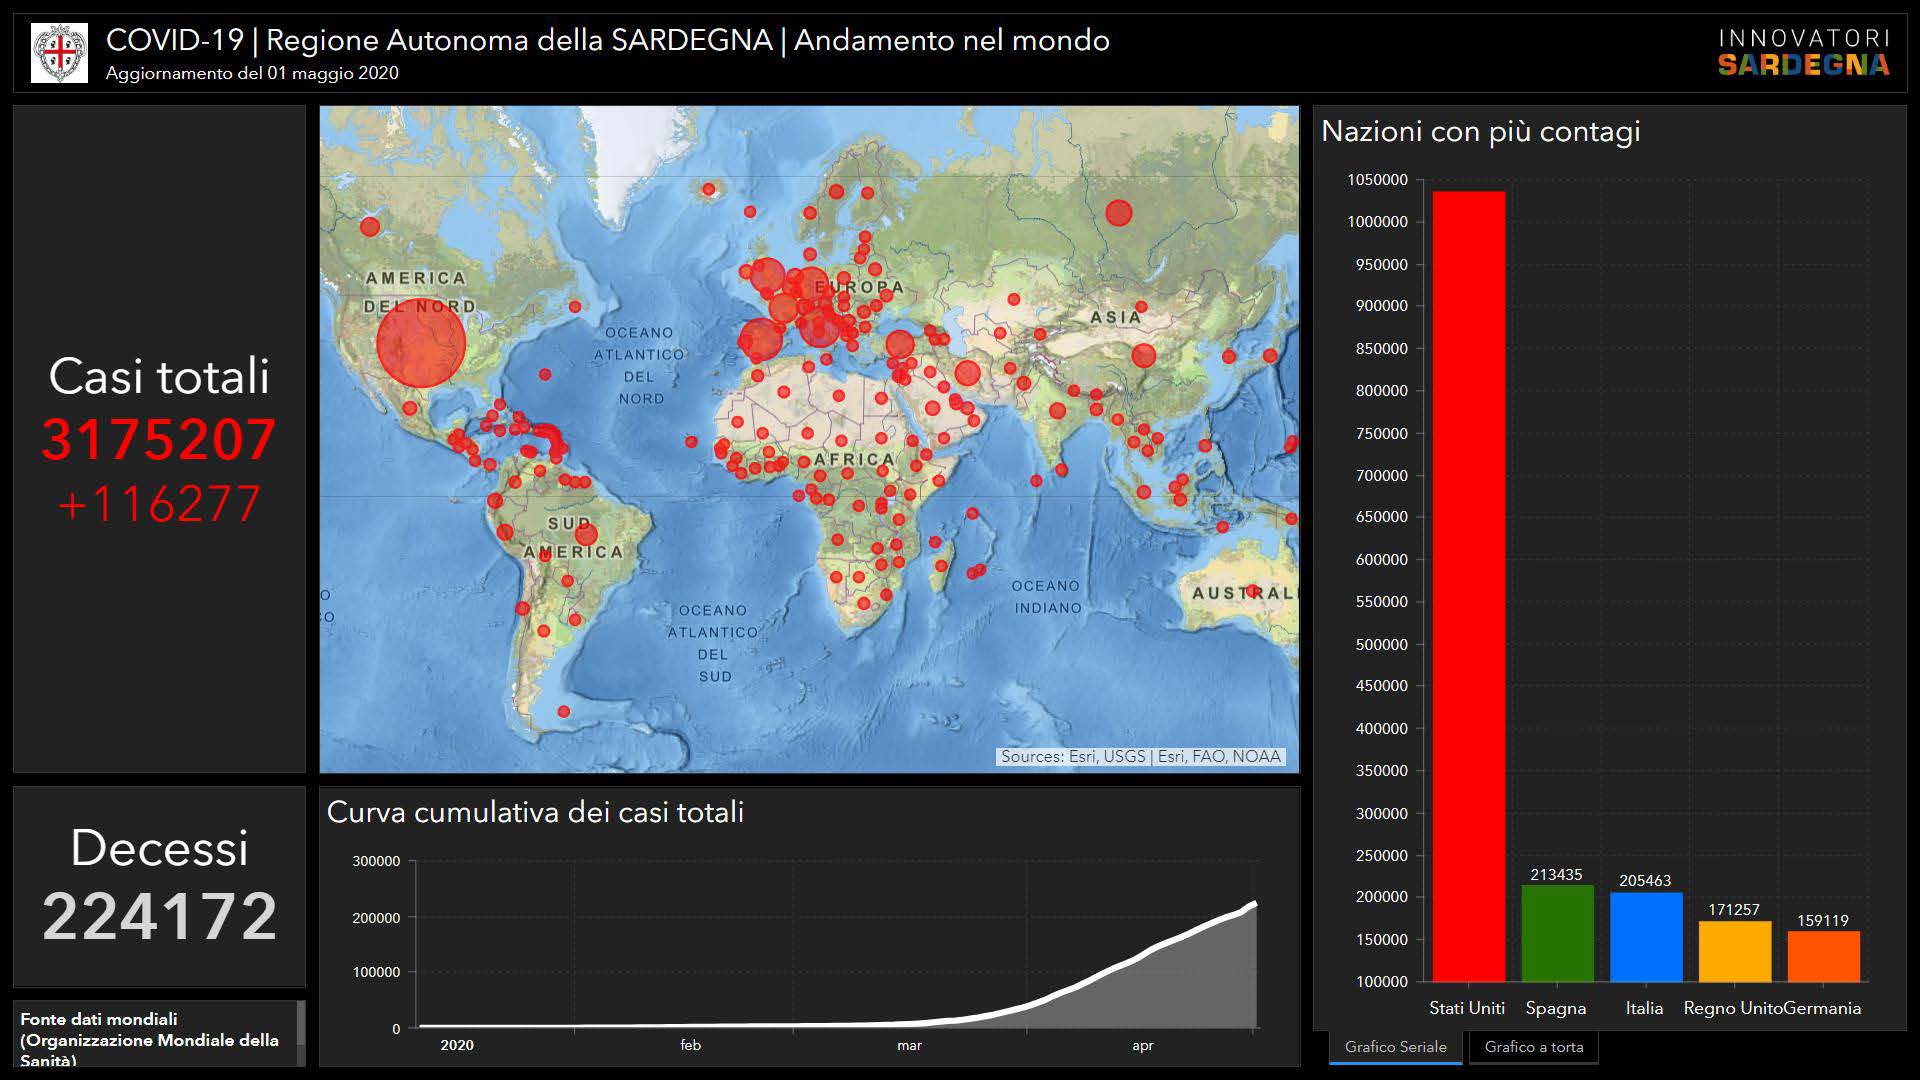Select the green Spagna bar
Screen dimensions: 1920x1080
[x=1556, y=933]
